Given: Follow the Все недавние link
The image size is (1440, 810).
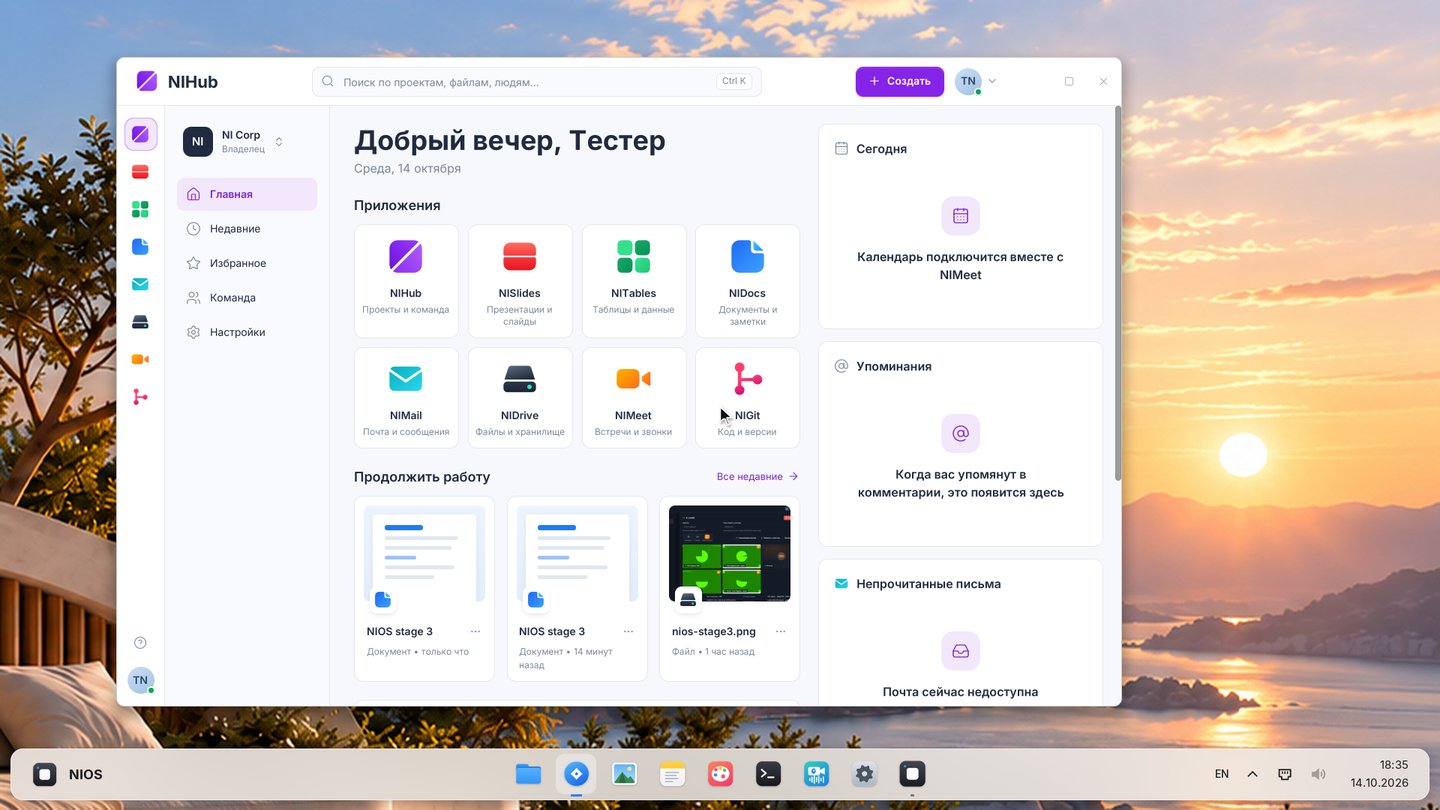Looking at the screenshot, I should click(757, 477).
